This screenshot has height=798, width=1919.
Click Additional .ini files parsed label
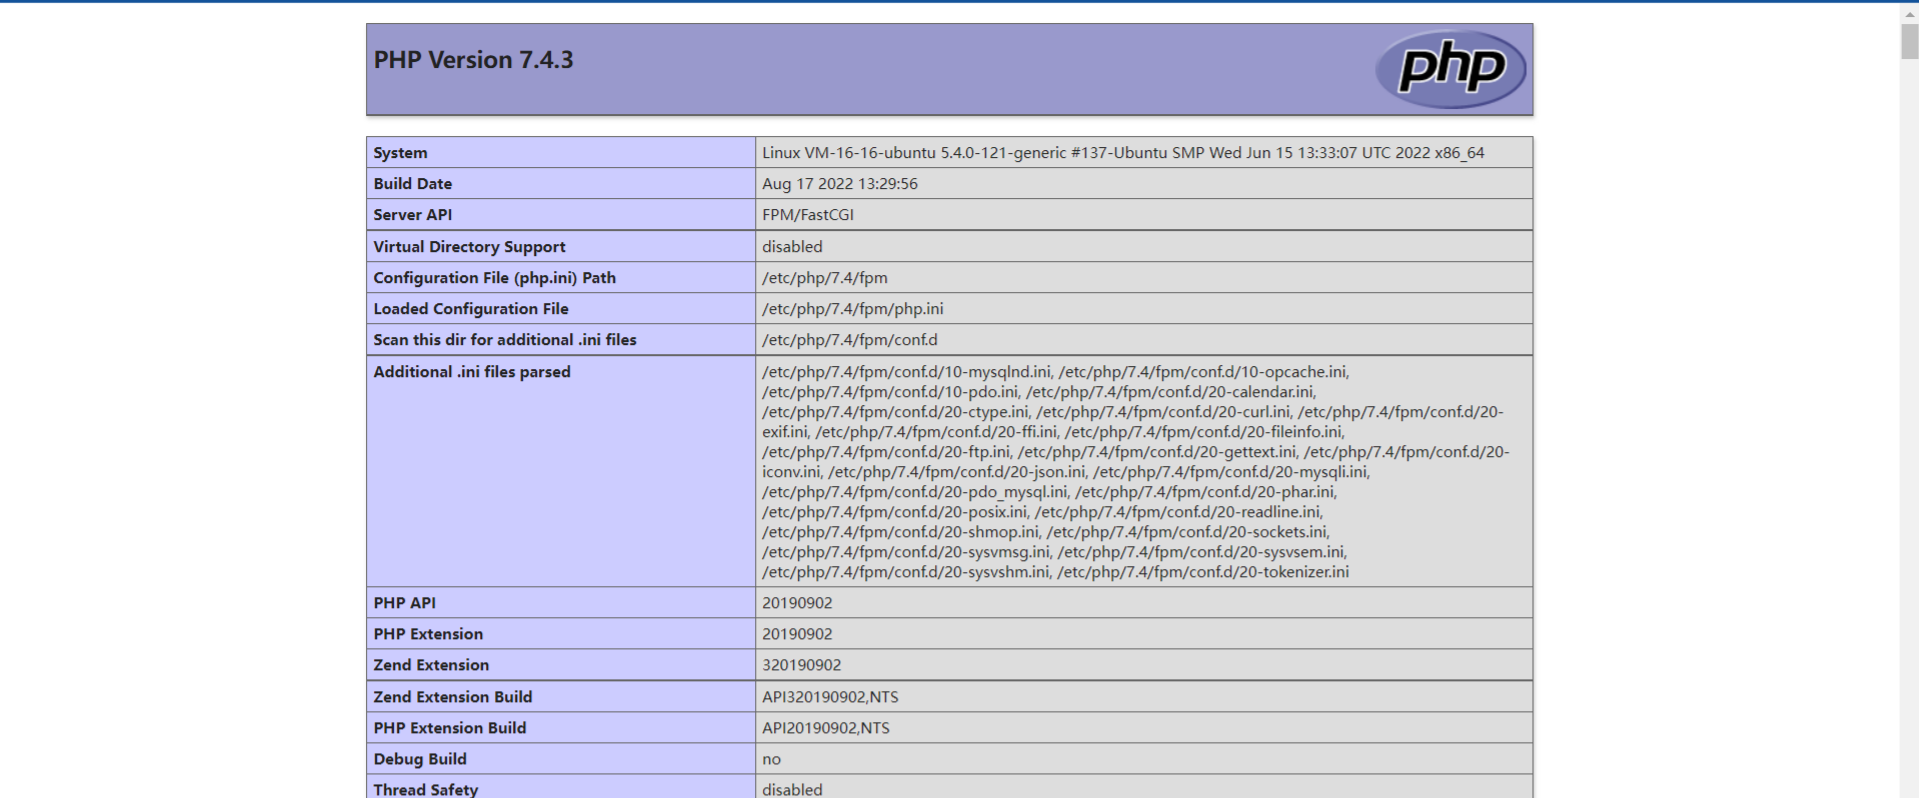472,372
